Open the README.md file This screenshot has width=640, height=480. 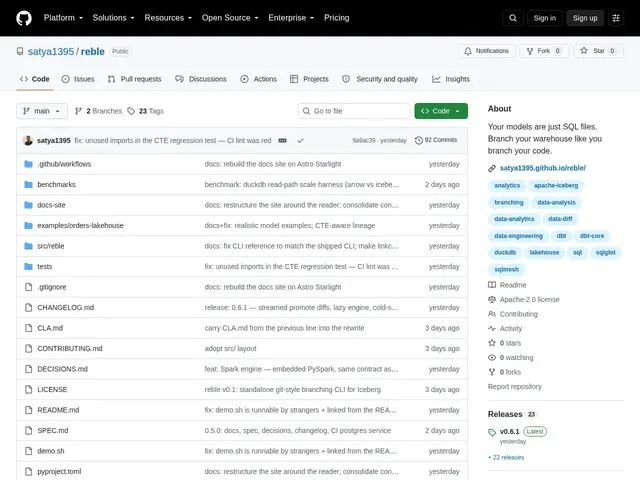pyautogui.click(x=58, y=410)
